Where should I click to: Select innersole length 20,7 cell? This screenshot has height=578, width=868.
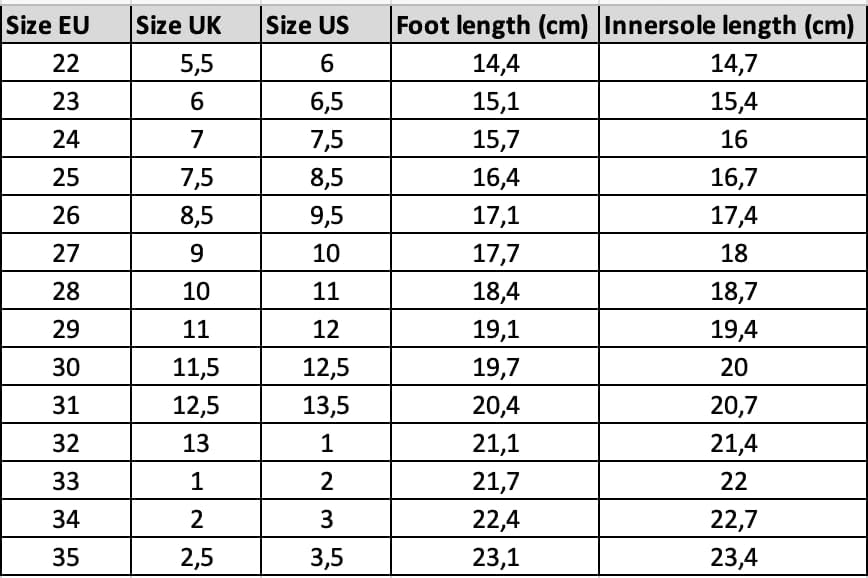(x=733, y=405)
